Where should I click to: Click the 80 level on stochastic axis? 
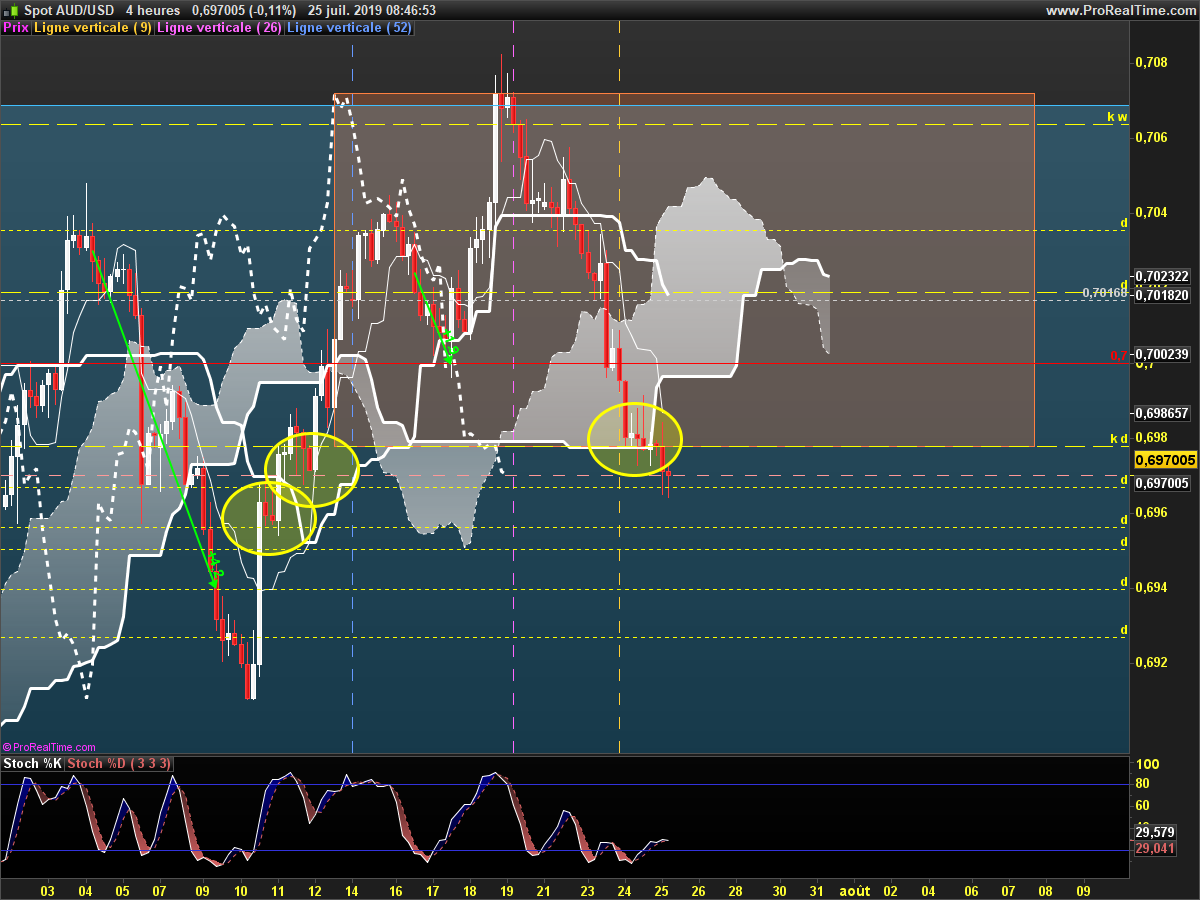[x=1143, y=784]
